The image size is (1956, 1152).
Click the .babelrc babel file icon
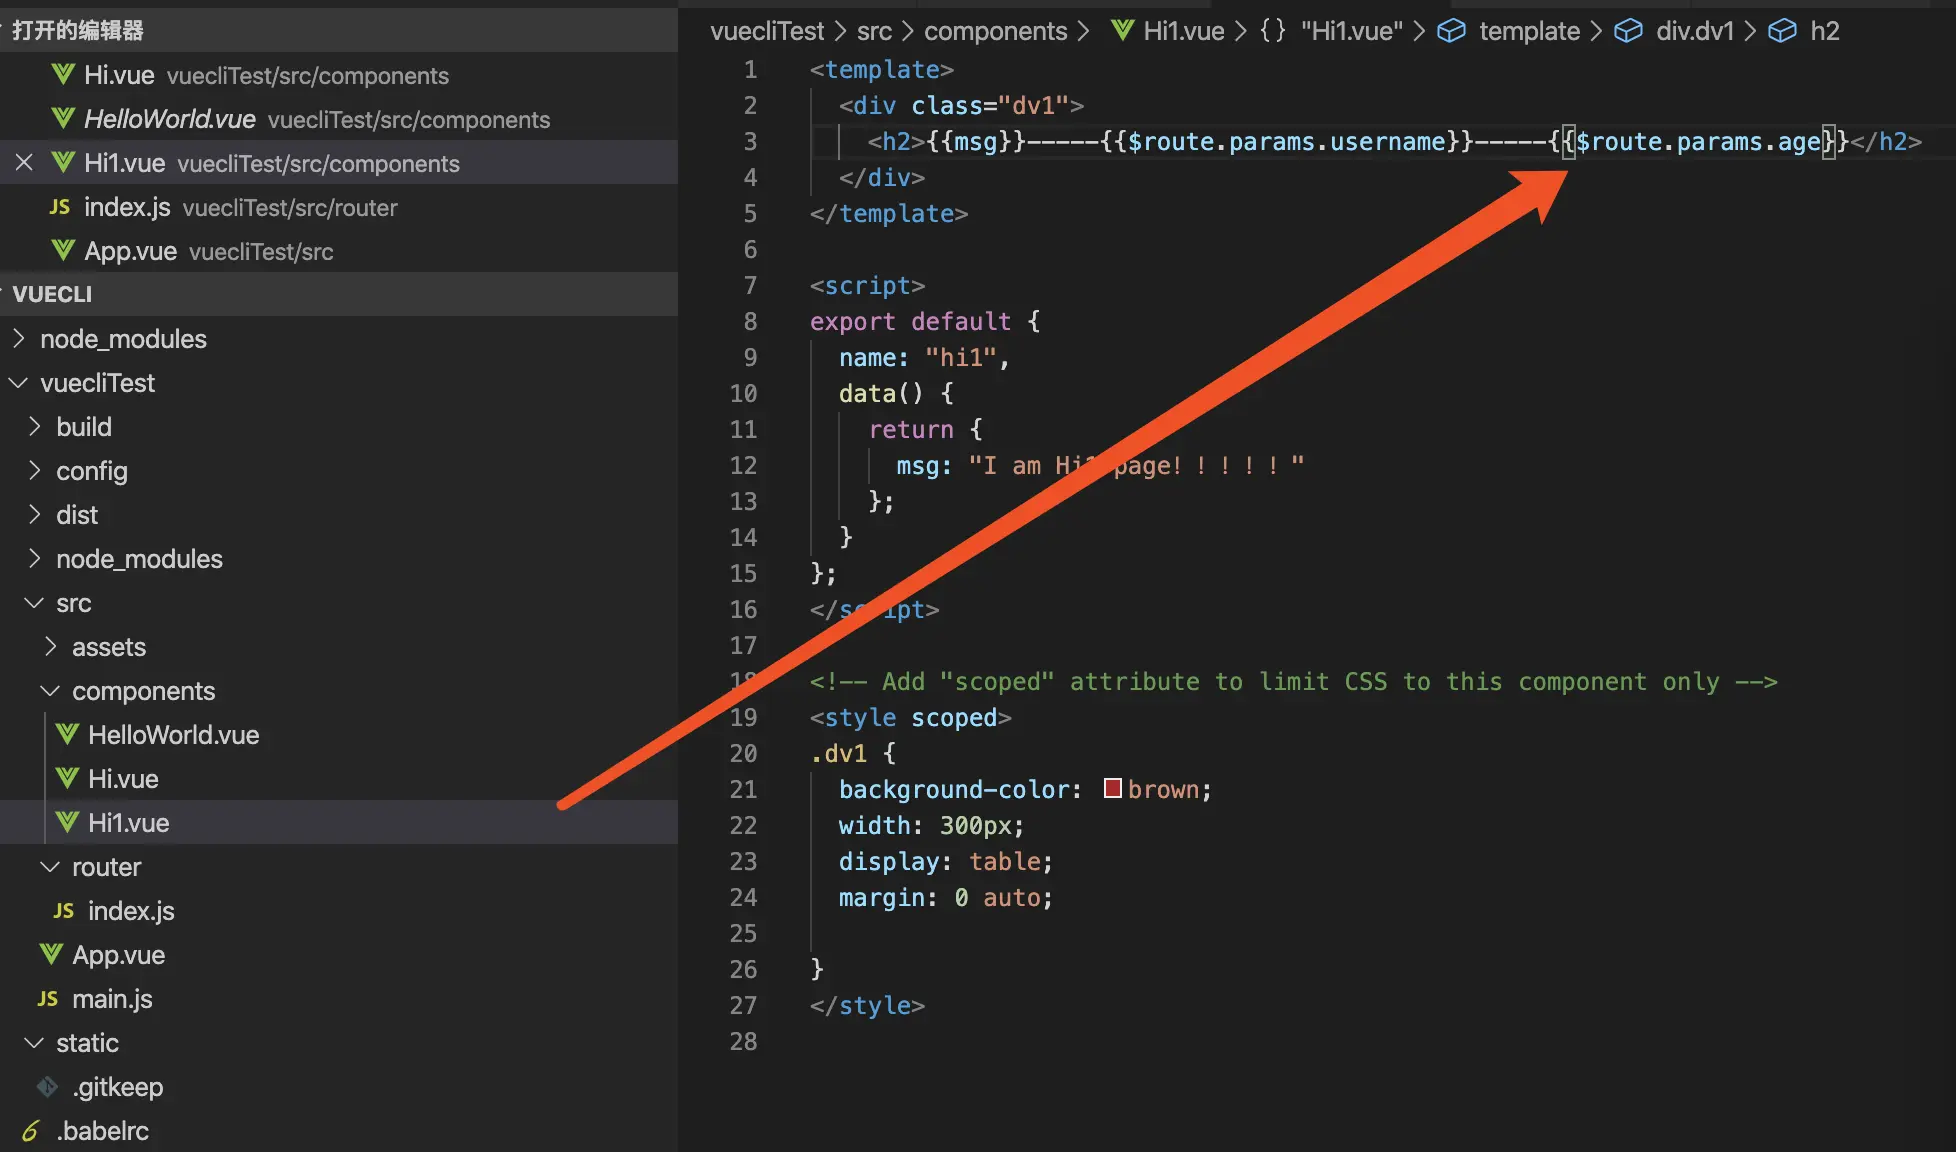tap(30, 1130)
